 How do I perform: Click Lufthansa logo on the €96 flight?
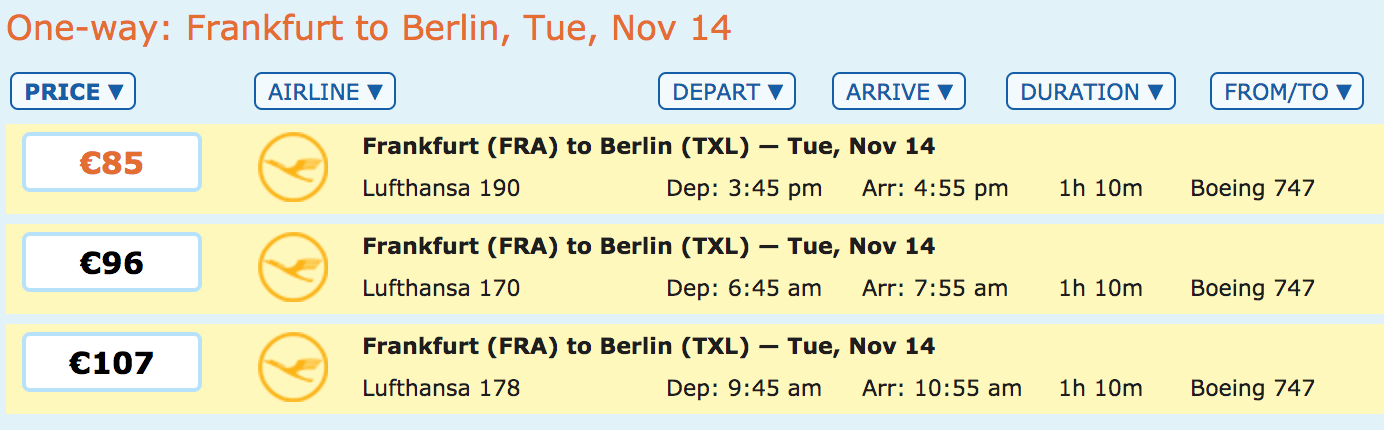(x=293, y=266)
